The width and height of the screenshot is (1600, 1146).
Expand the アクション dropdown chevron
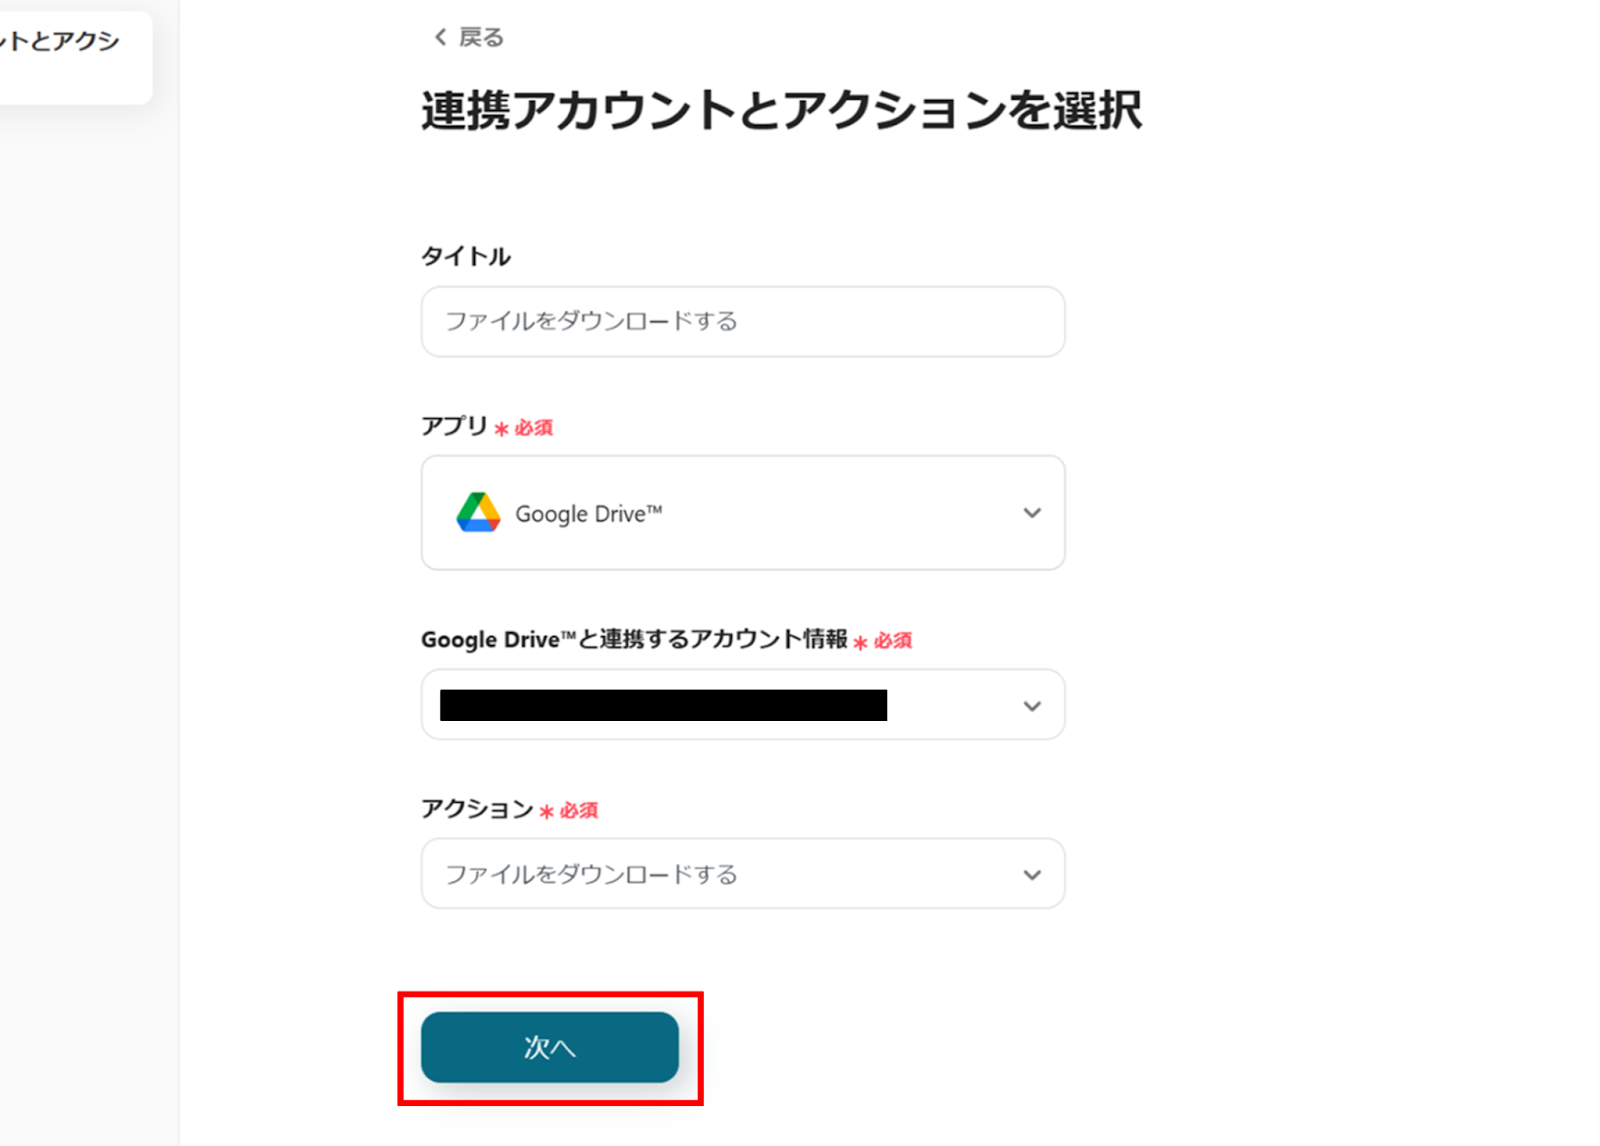1032,875
